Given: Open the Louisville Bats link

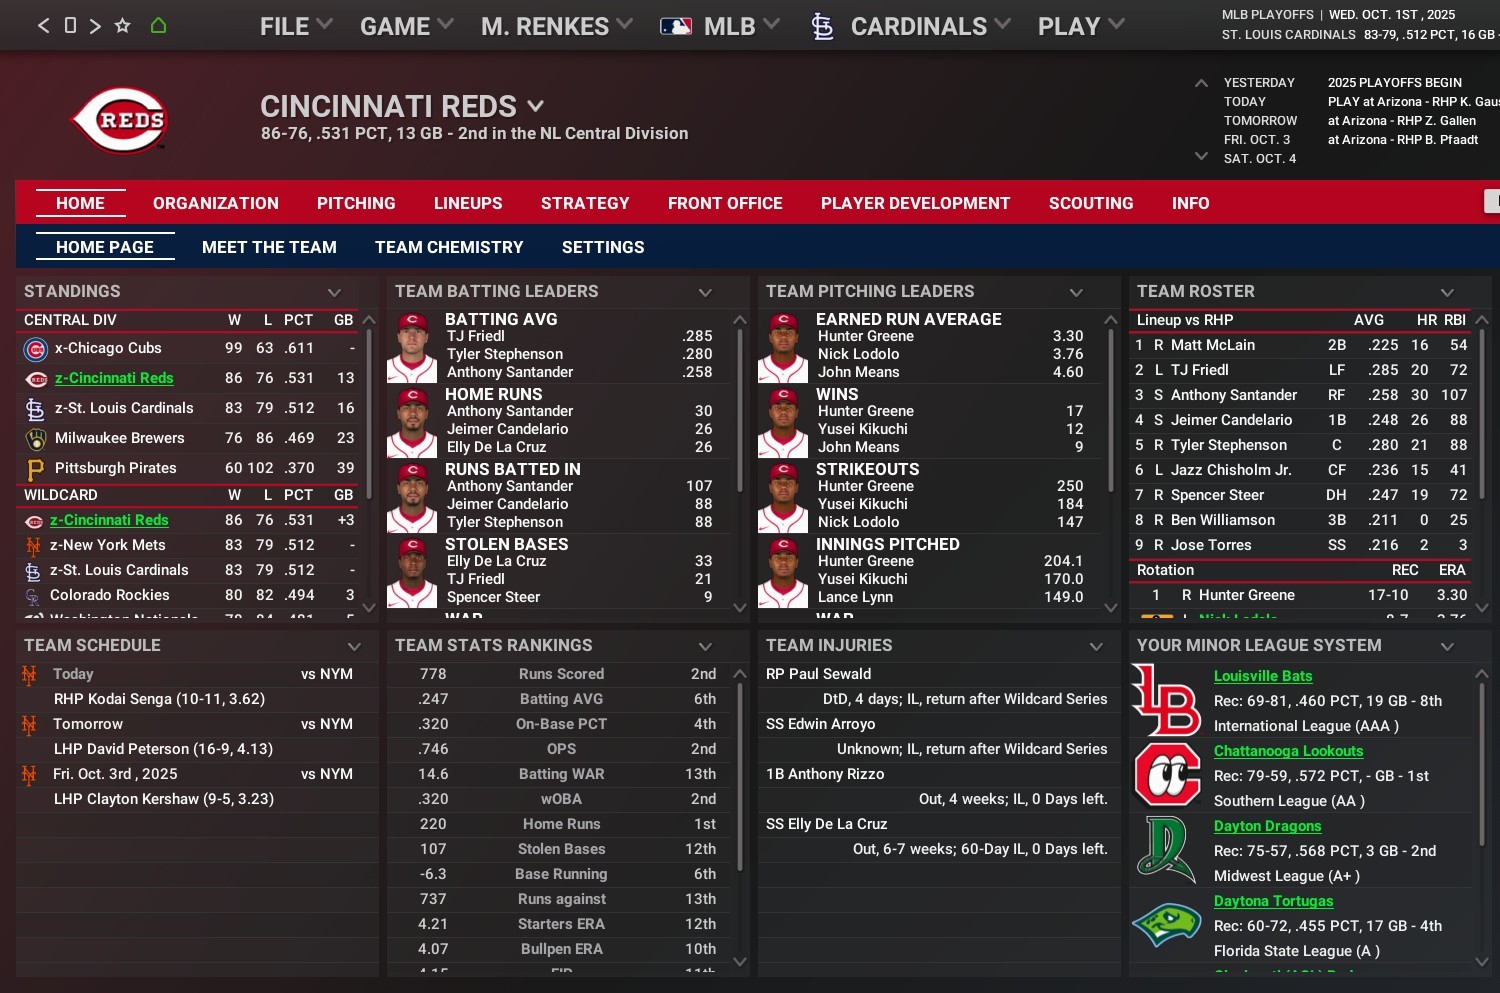Looking at the screenshot, I should [x=1263, y=676].
